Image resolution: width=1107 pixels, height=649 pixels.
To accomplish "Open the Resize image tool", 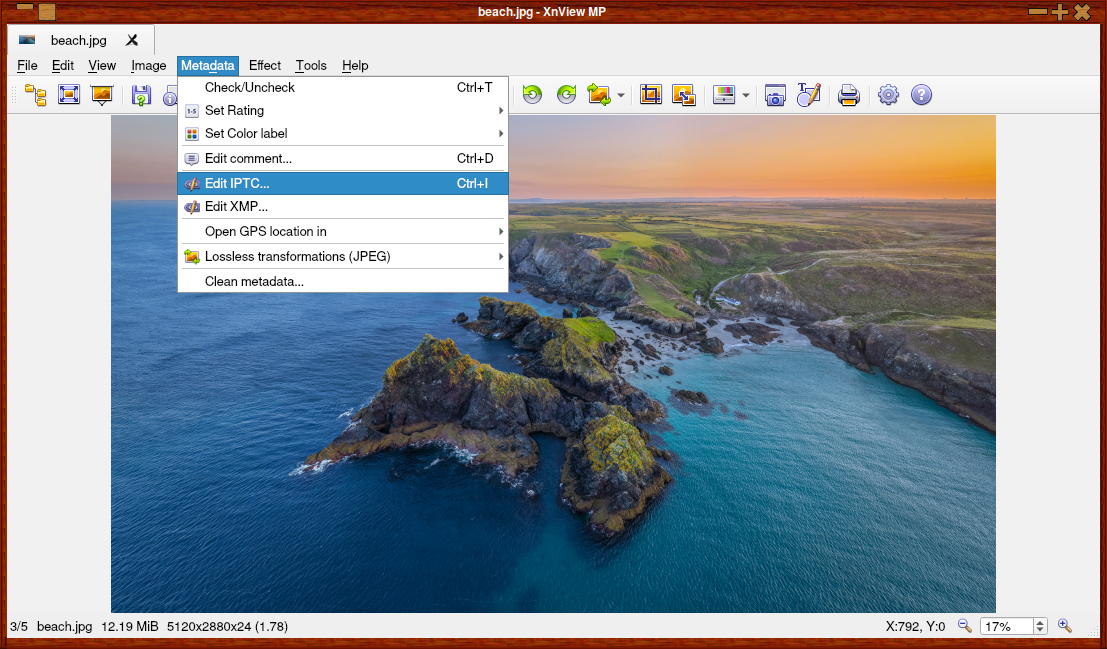I will coord(684,94).
